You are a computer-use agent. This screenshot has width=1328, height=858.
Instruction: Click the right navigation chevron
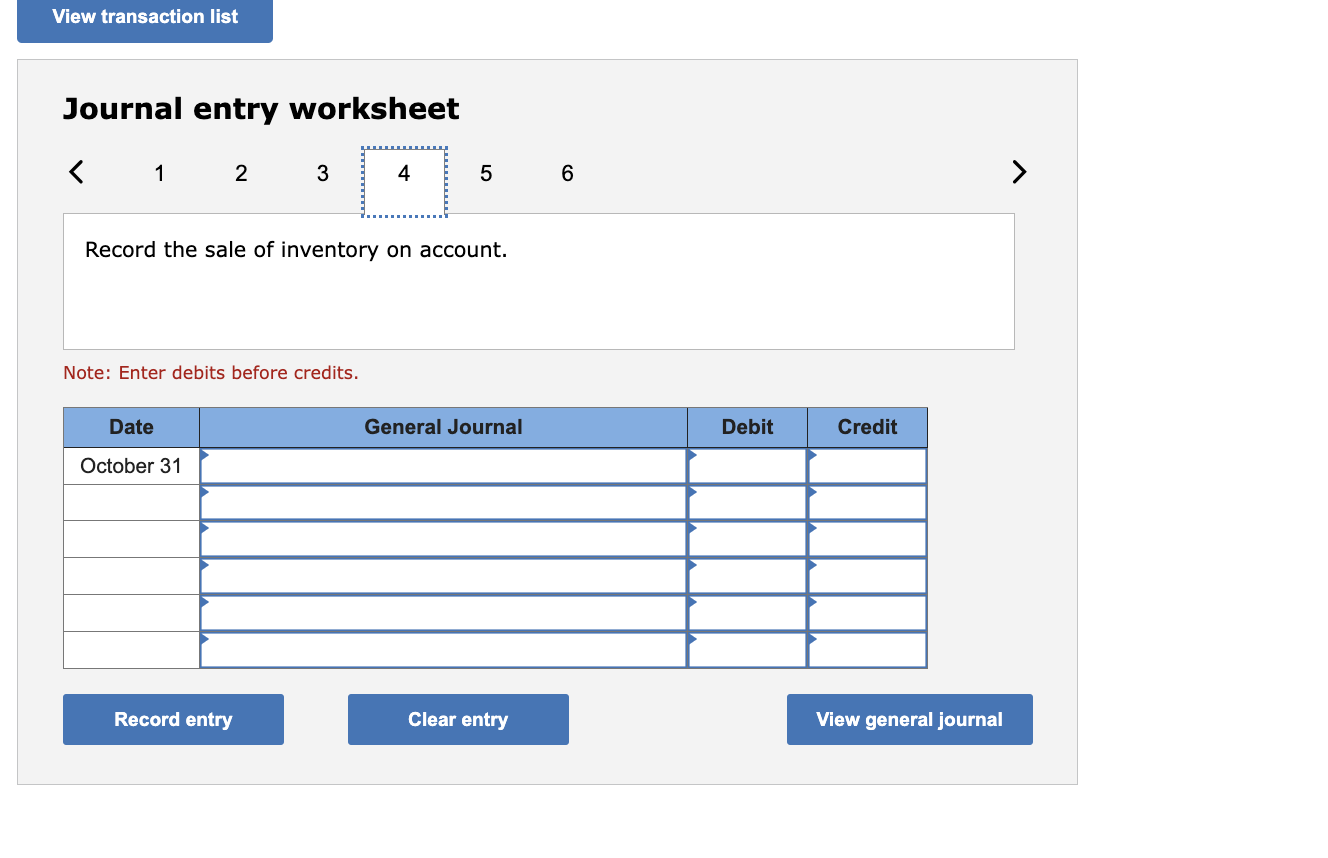[x=1019, y=172]
